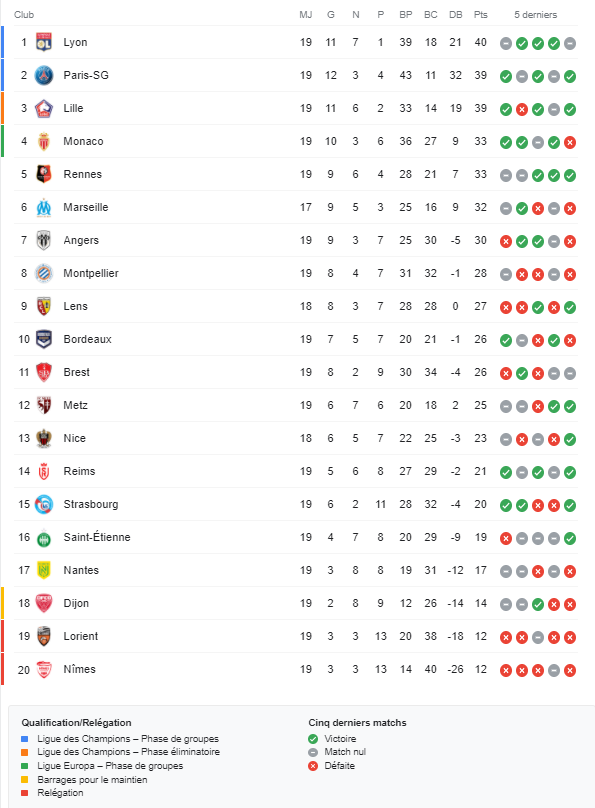Click the Saint-Étienne green crest
The height and width of the screenshot is (808, 595).
[x=44, y=537]
